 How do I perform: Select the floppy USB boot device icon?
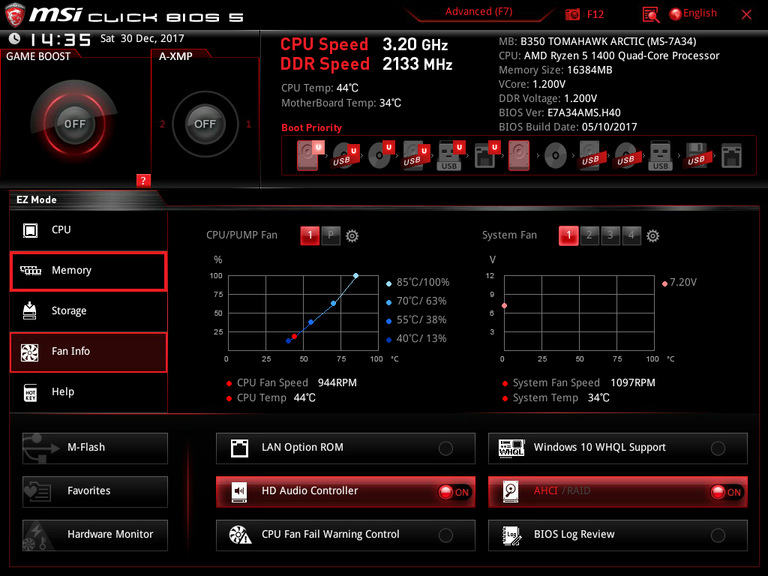(x=696, y=156)
